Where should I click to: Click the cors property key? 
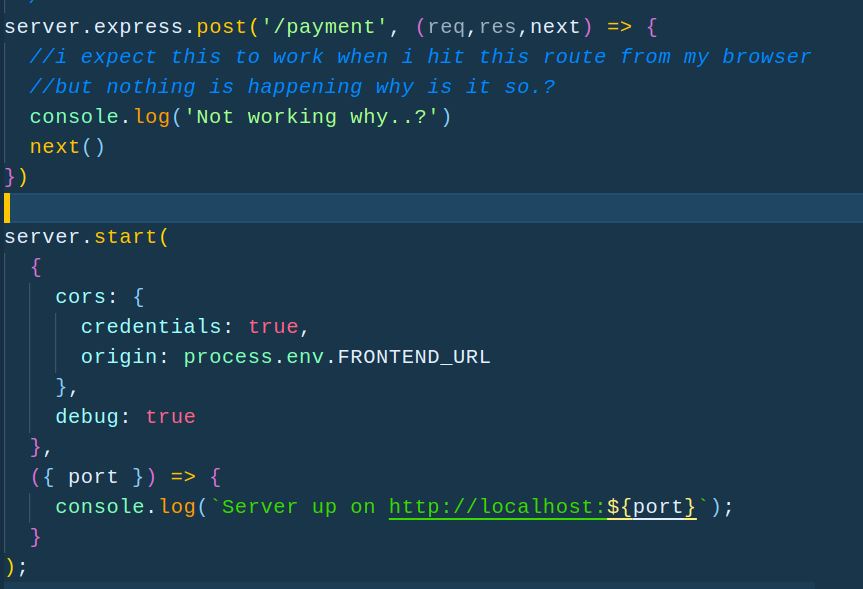pos(80,297)
